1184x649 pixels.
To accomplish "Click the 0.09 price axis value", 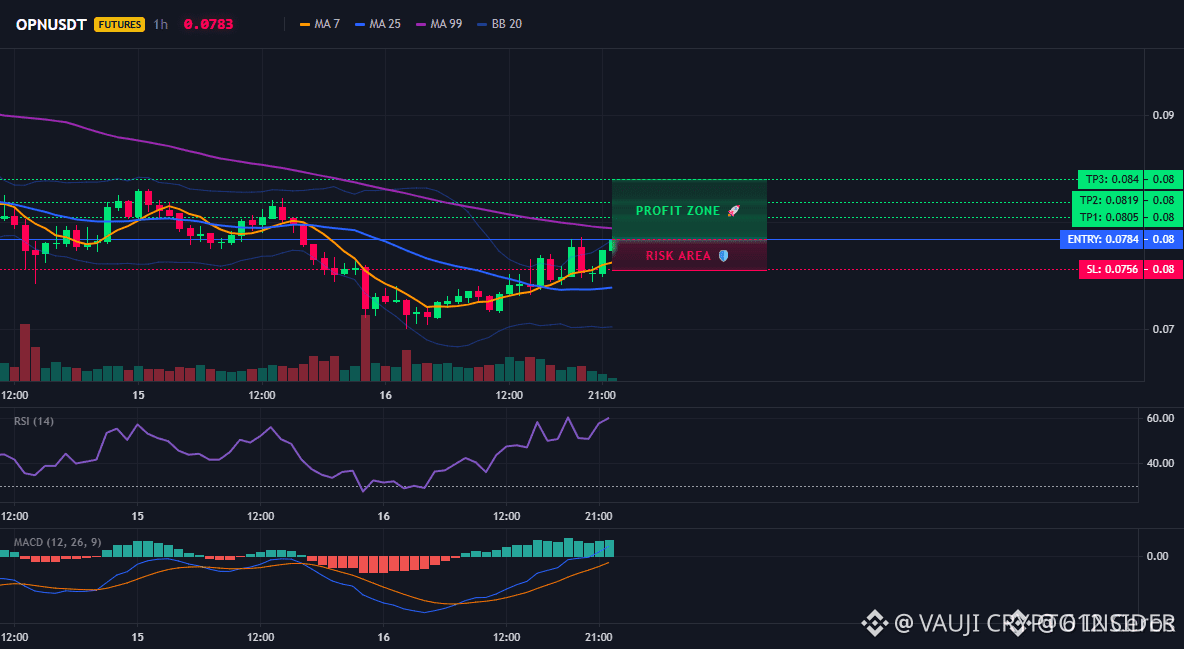I will point(1163,116).
